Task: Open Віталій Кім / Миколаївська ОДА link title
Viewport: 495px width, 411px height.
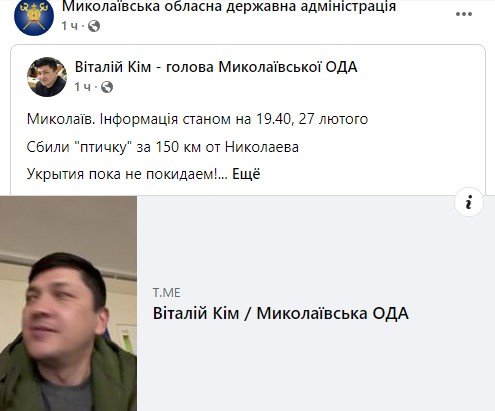Action: [x=281, y=313]
